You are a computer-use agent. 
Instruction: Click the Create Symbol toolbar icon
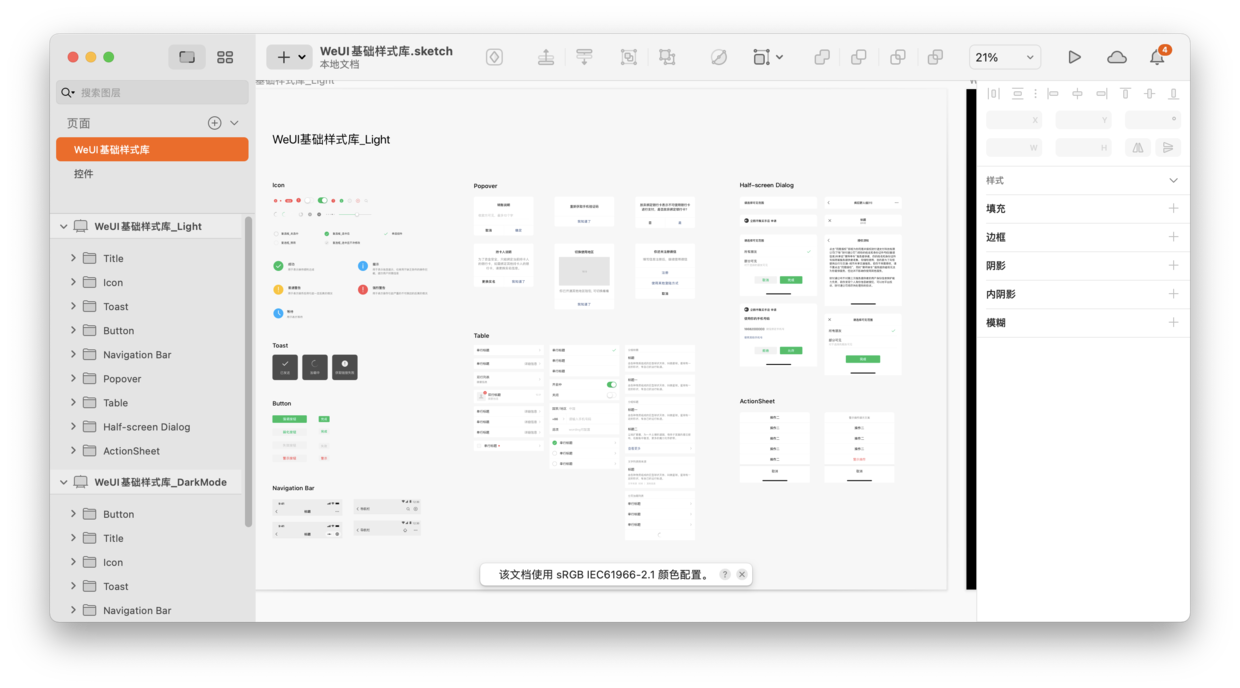(494, 57)
